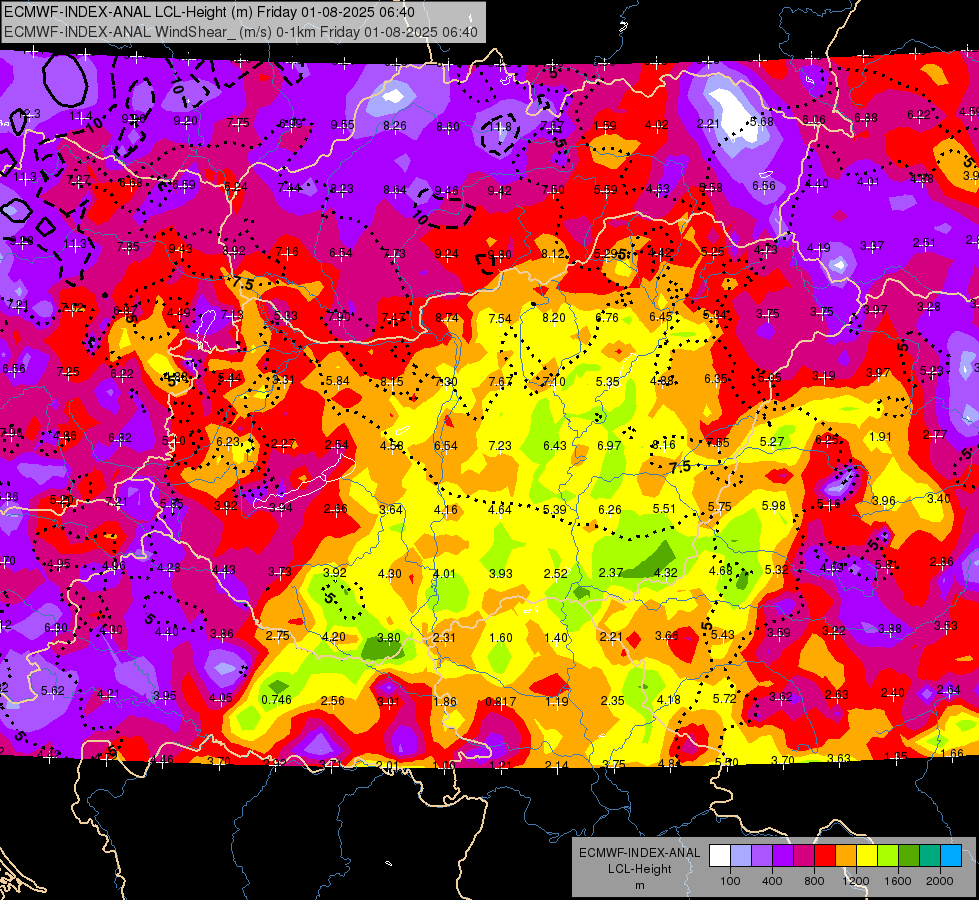Click the wind shear value 0.746

(277, 700)
